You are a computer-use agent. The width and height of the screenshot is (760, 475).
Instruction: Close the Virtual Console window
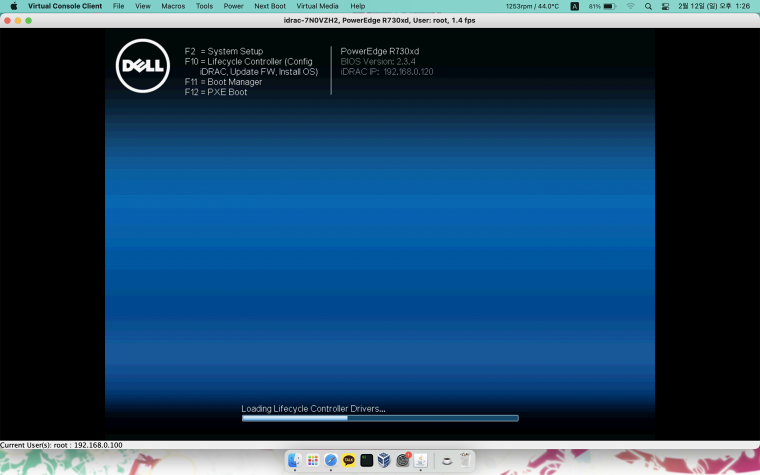(7, 20)
